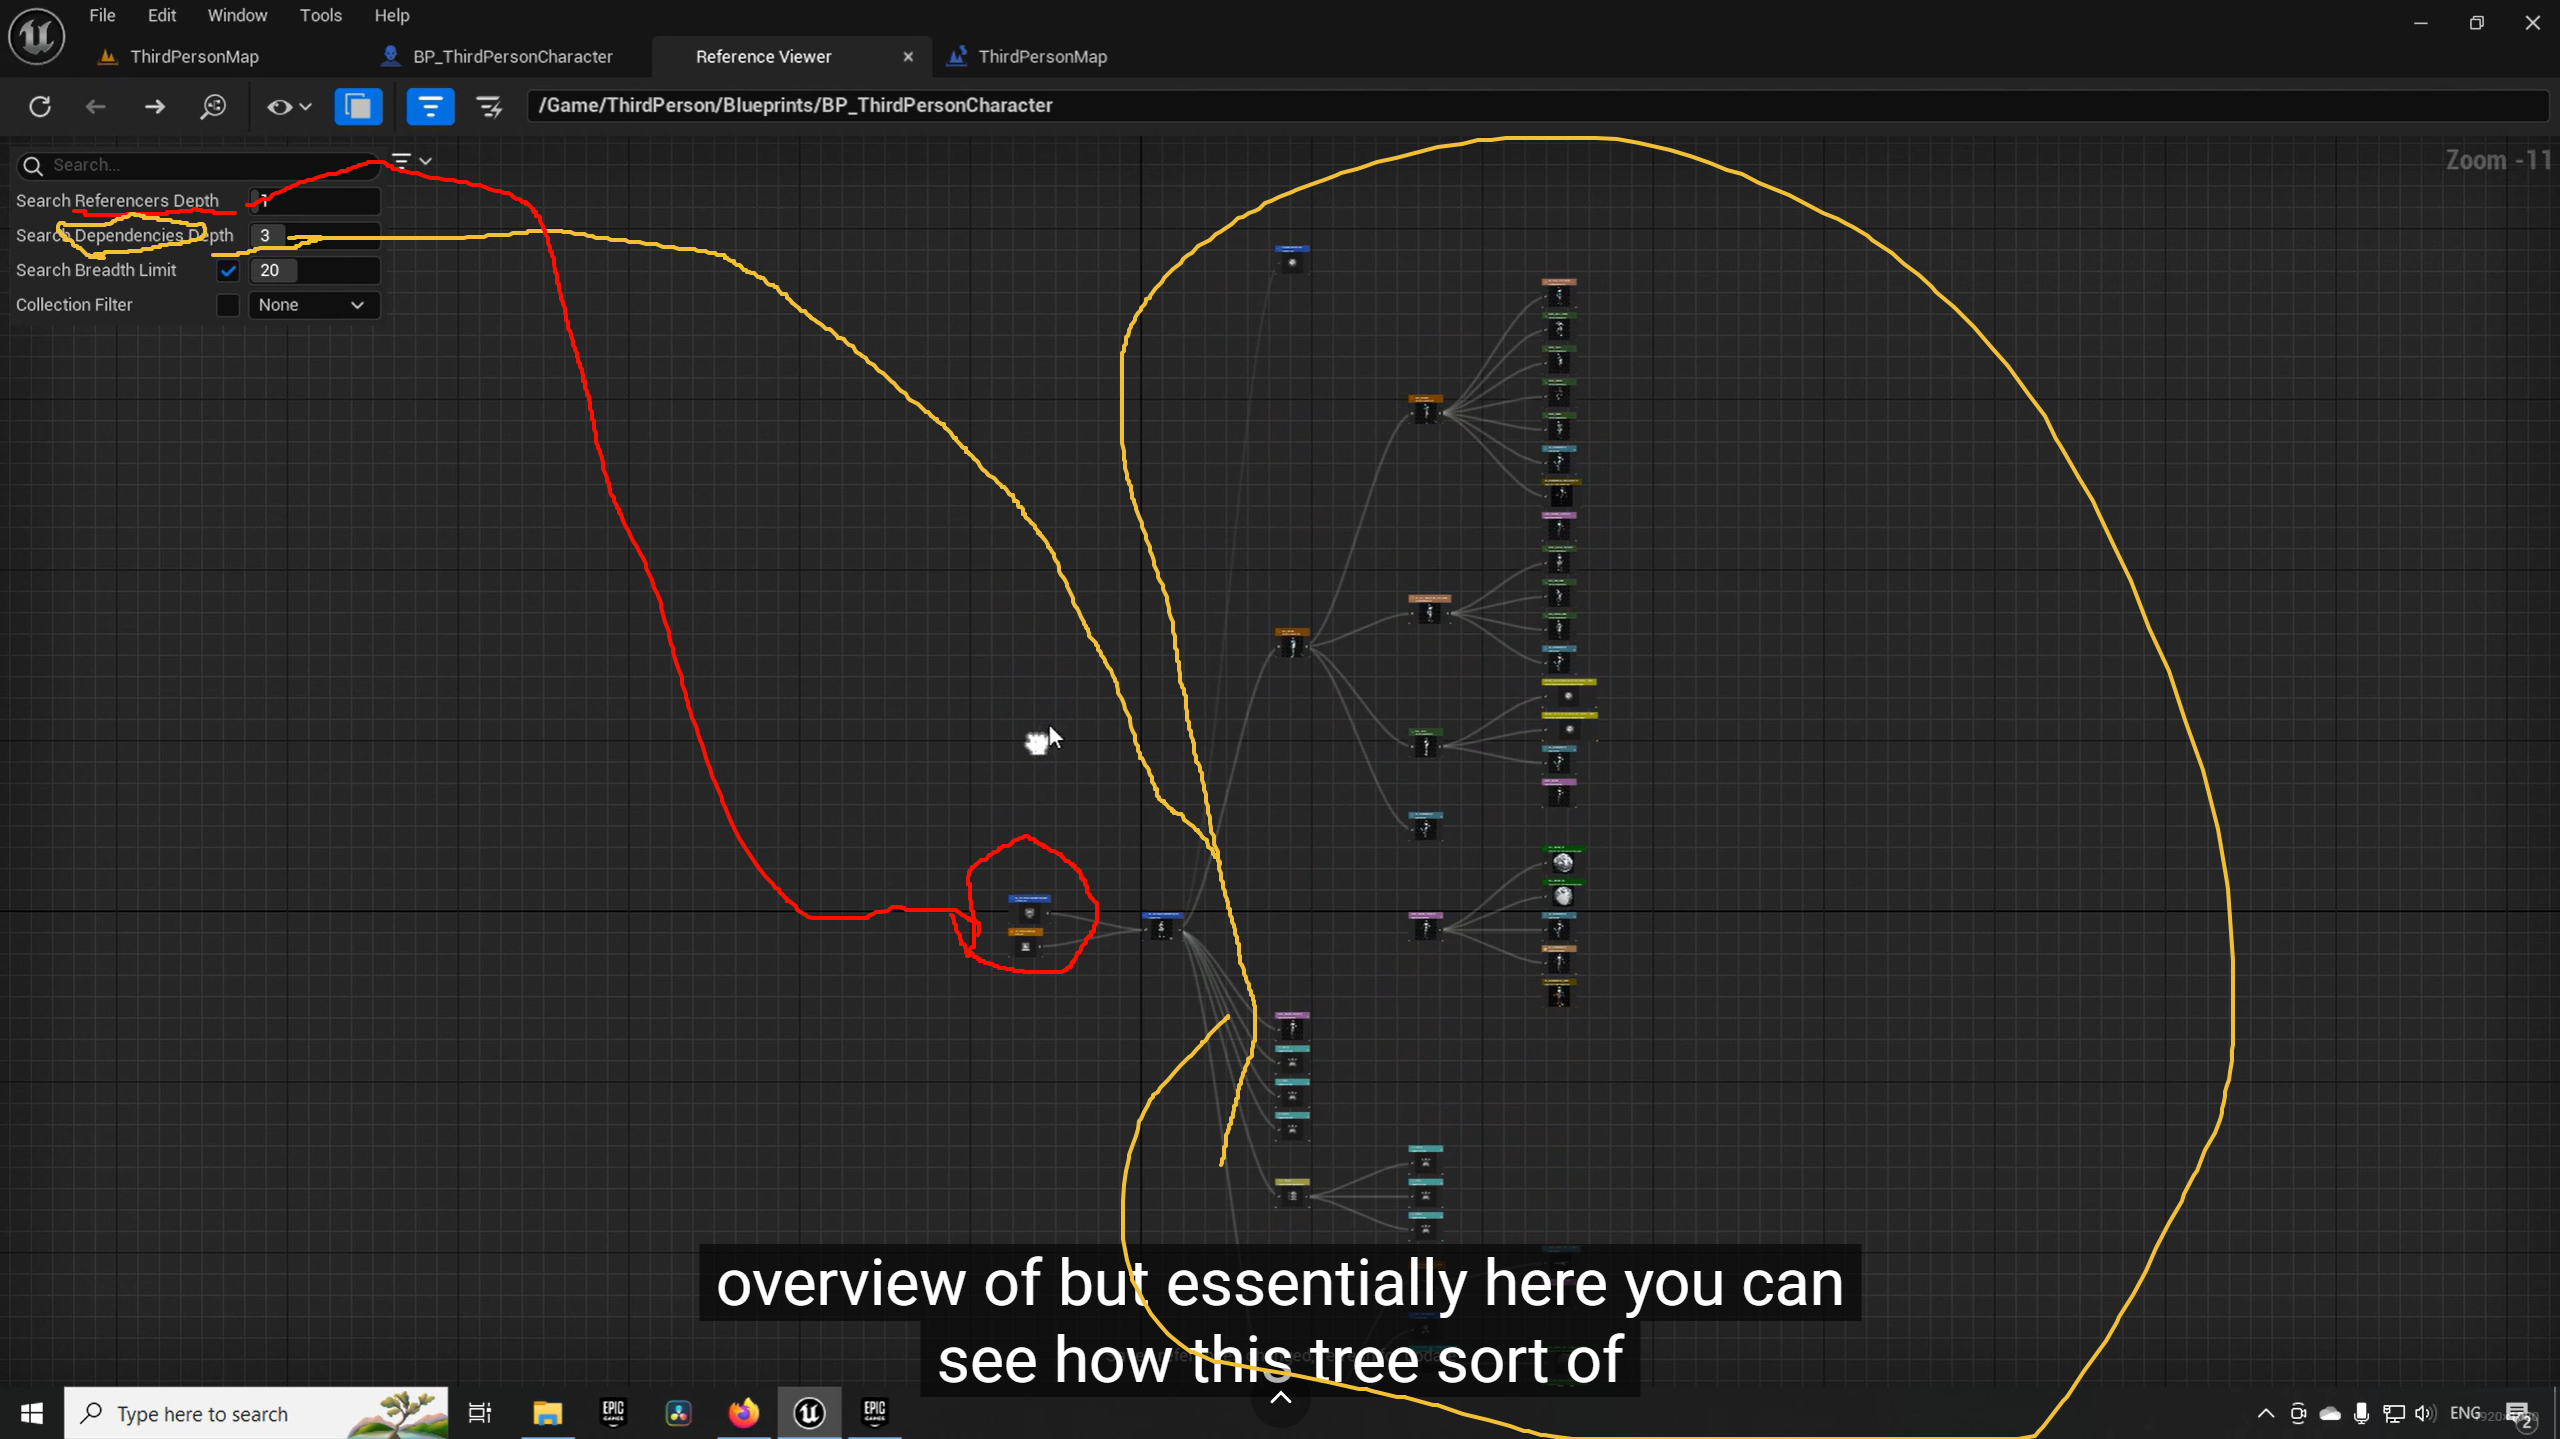Open the eye view options dropdown
The image size is (2560, 1439).
point(289,106)
